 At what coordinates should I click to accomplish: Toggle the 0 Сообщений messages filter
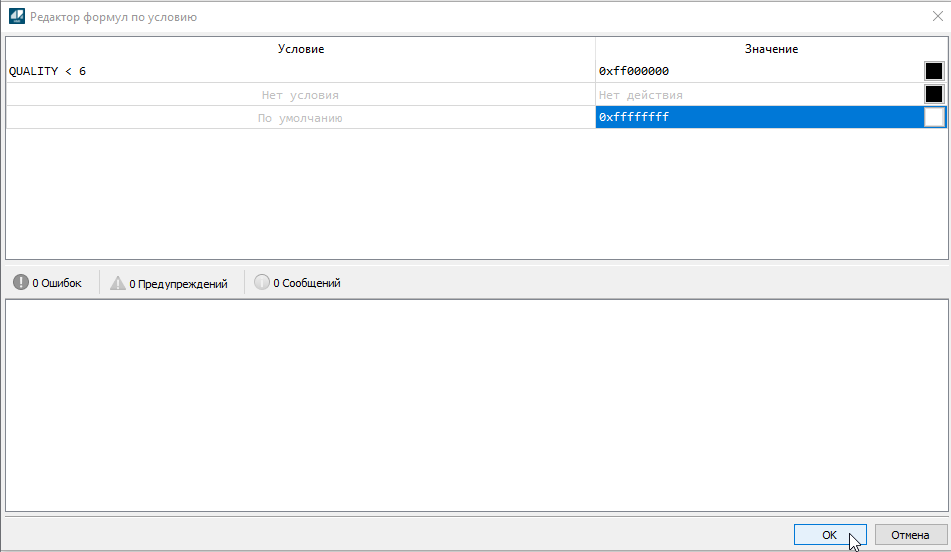[x=297, y=283]
